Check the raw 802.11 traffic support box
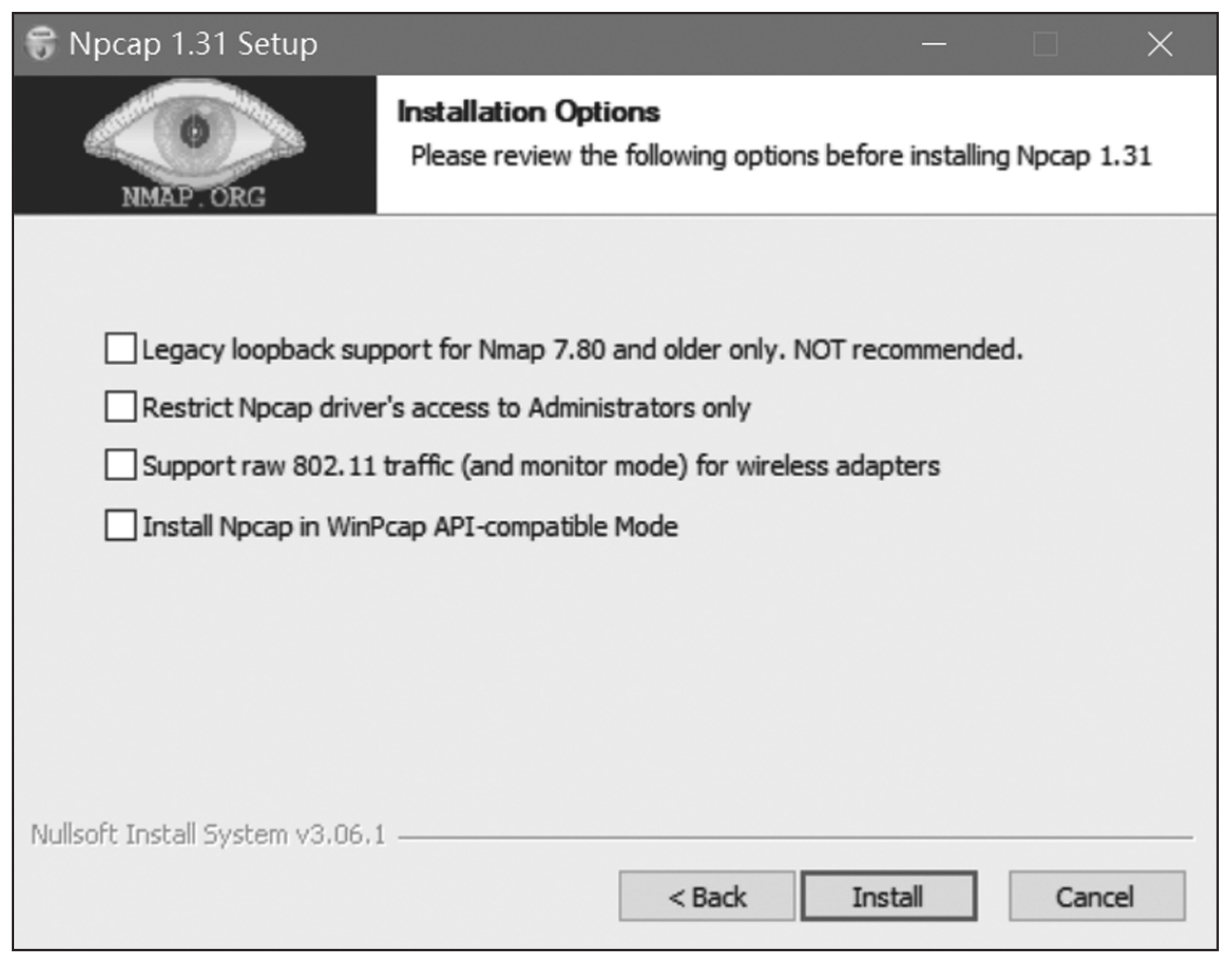Viewport: 1226px width, 958px height. pos(120,466)
